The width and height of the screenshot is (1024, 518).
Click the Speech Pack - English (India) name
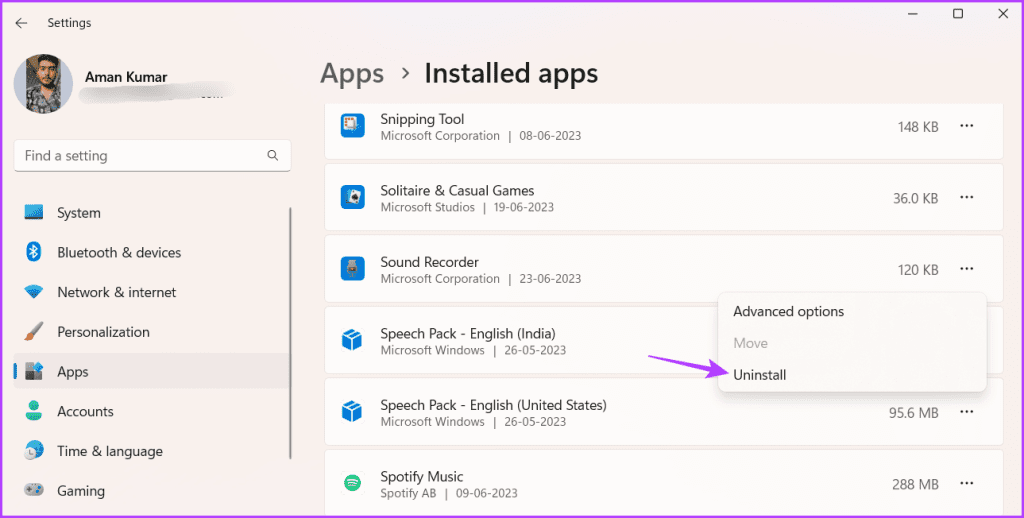coord(468,334)
